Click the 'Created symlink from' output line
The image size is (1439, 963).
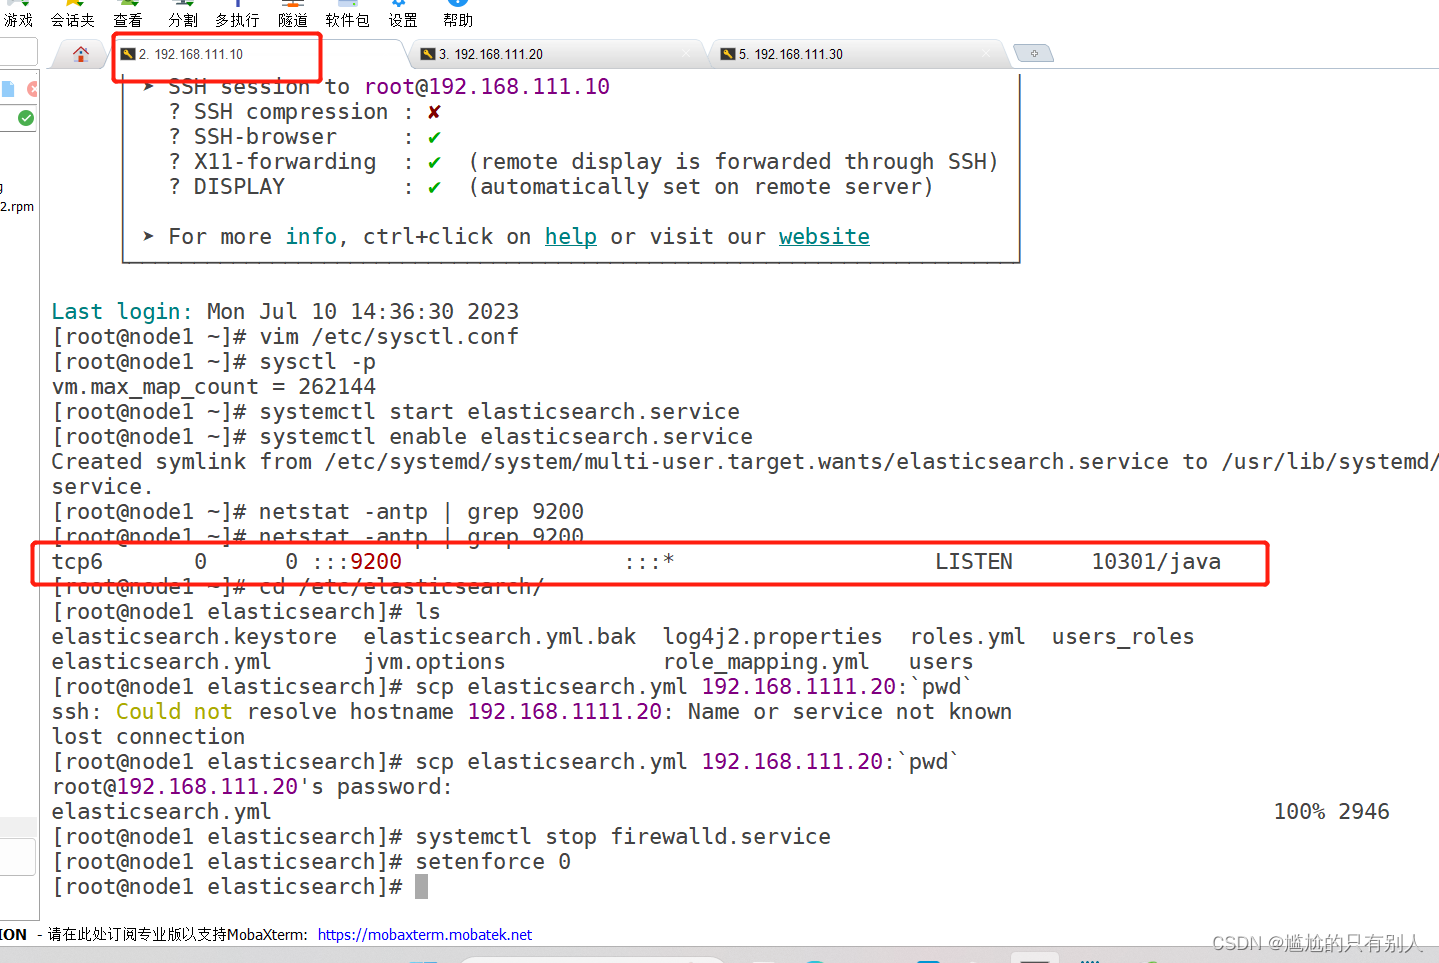coord(745,462)
